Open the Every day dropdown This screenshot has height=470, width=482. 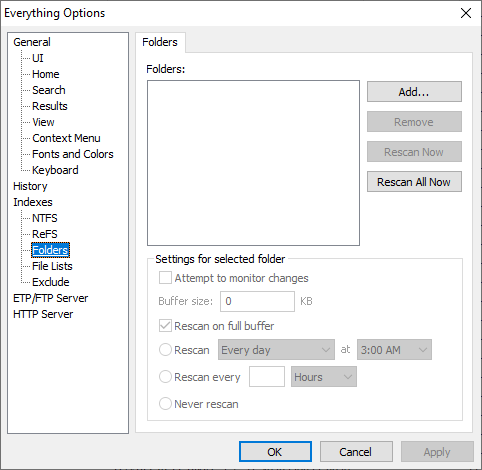(276, 350)
